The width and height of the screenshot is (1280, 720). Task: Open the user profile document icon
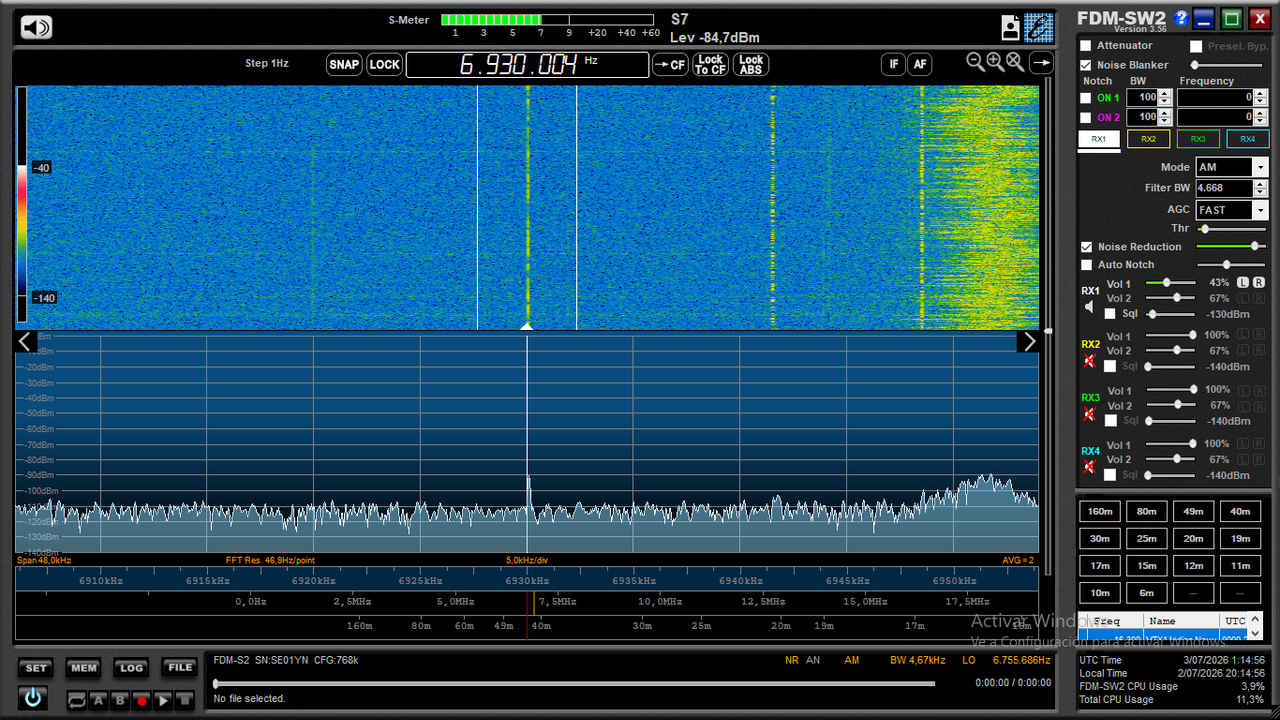point(1011,28)
